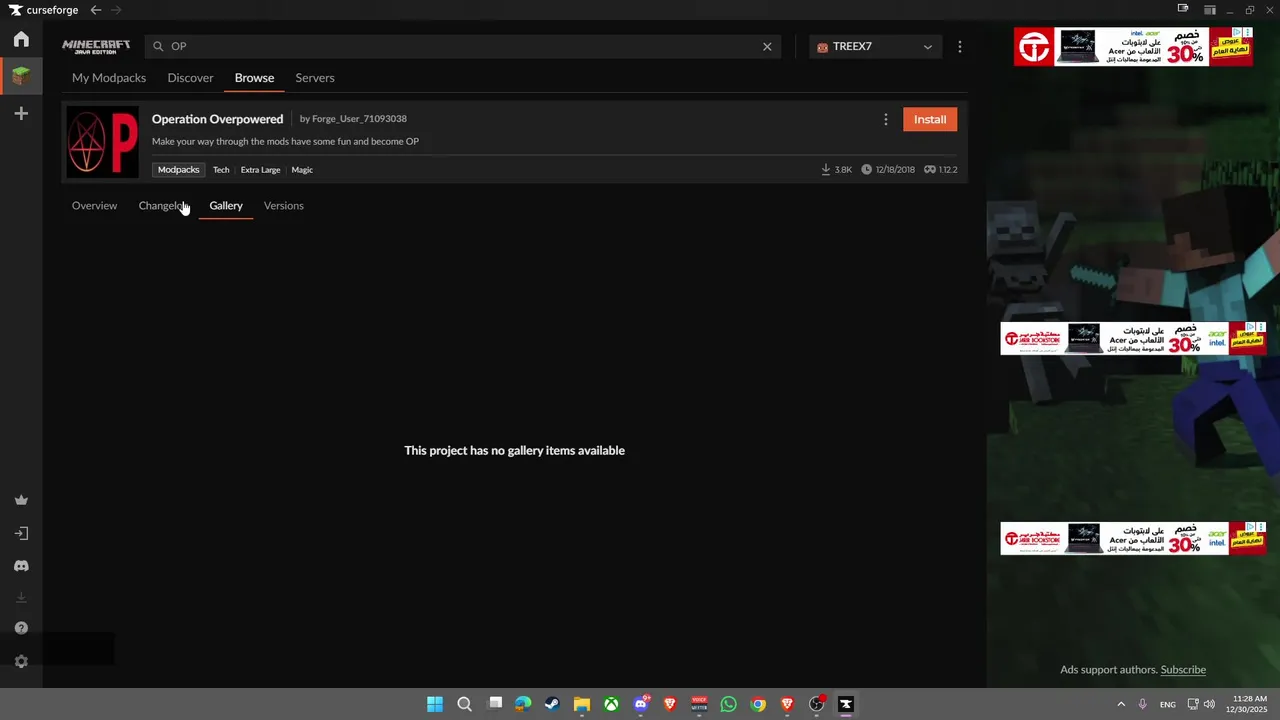
Task: Add a new game with the plus icon
Action: (21, 114)
